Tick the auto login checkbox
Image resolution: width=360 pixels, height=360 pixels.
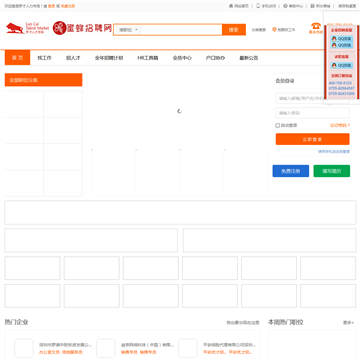pyautogui.click(x=277, y=126)
